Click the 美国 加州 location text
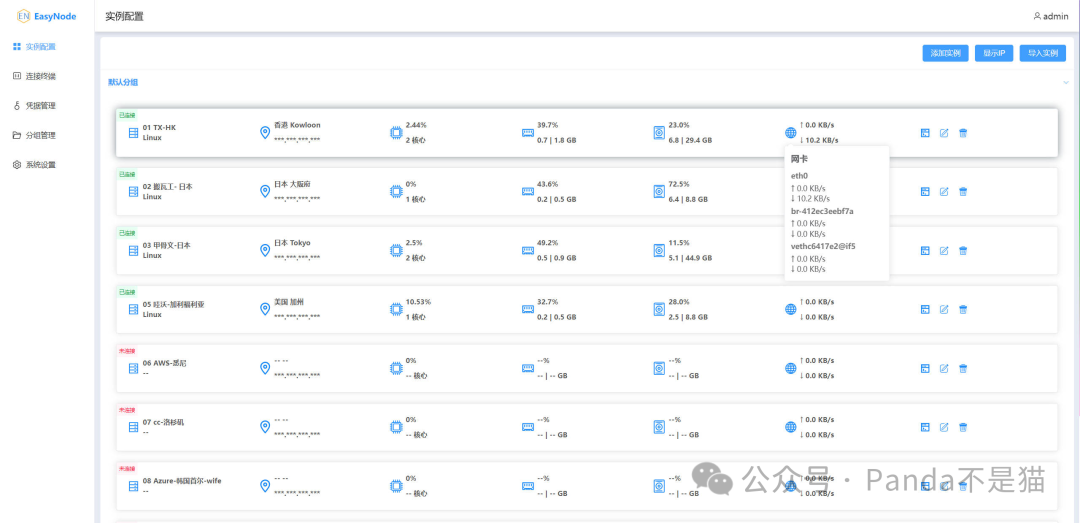The width and height of the screenshot is (1080, 523). point(289,302)
